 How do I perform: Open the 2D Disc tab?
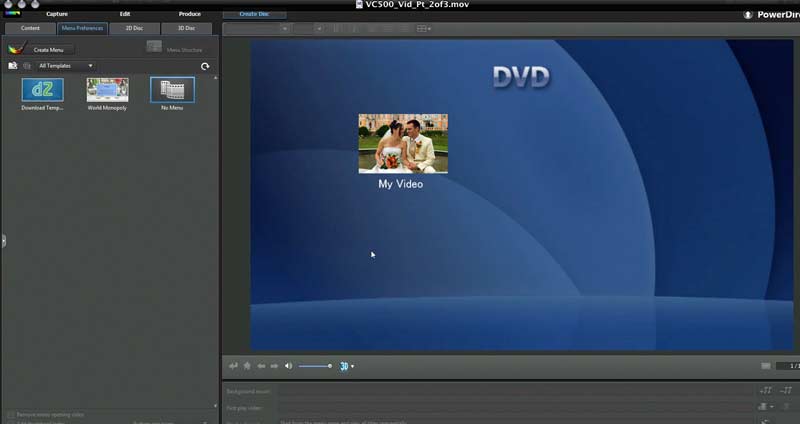(x=134, y=28)
